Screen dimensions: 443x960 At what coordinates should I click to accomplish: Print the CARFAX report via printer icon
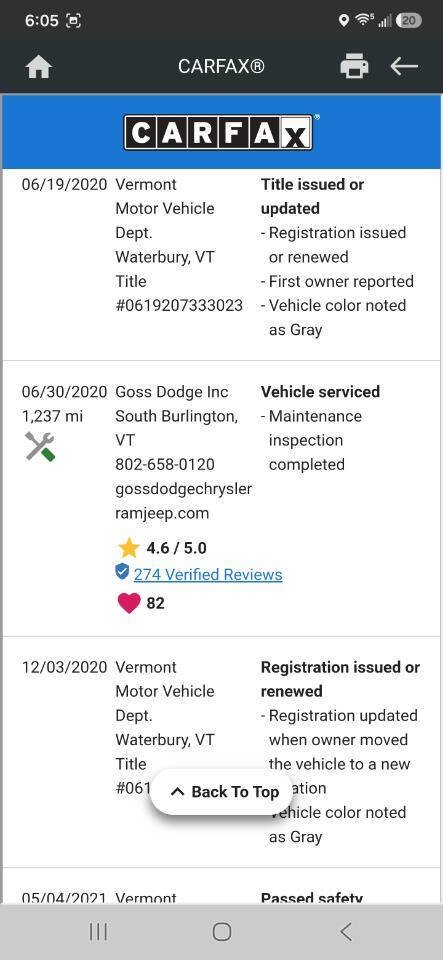(x=354, y=66)
